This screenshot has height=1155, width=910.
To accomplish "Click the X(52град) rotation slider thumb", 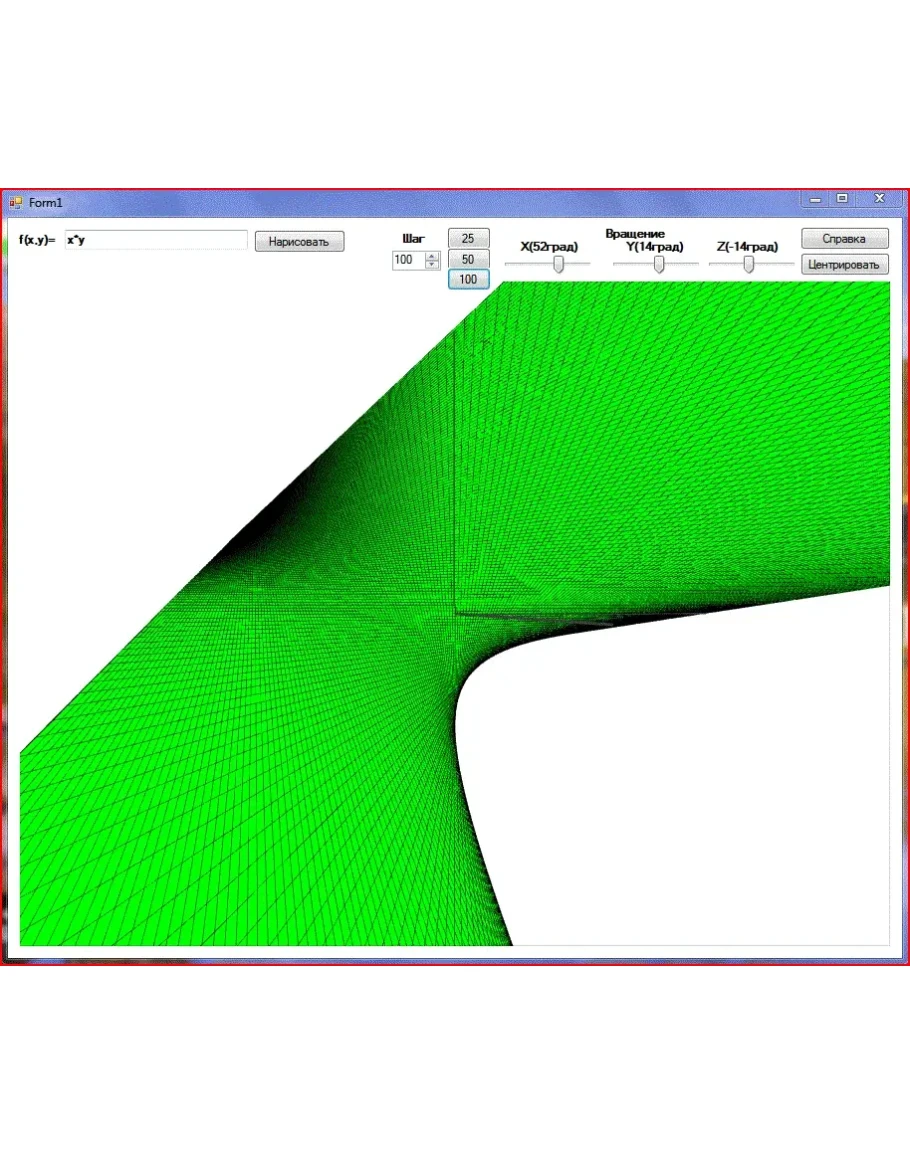I will point(559,264).
